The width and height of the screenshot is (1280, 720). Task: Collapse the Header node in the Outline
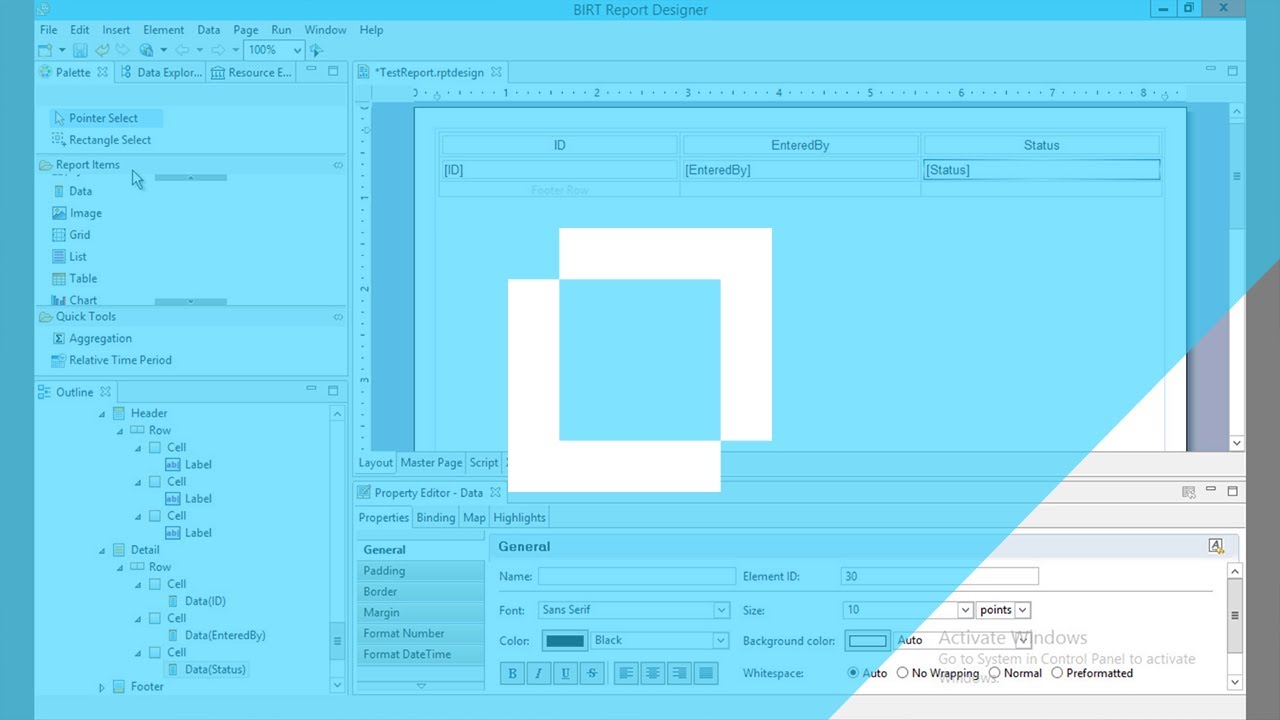pos(102,413)
